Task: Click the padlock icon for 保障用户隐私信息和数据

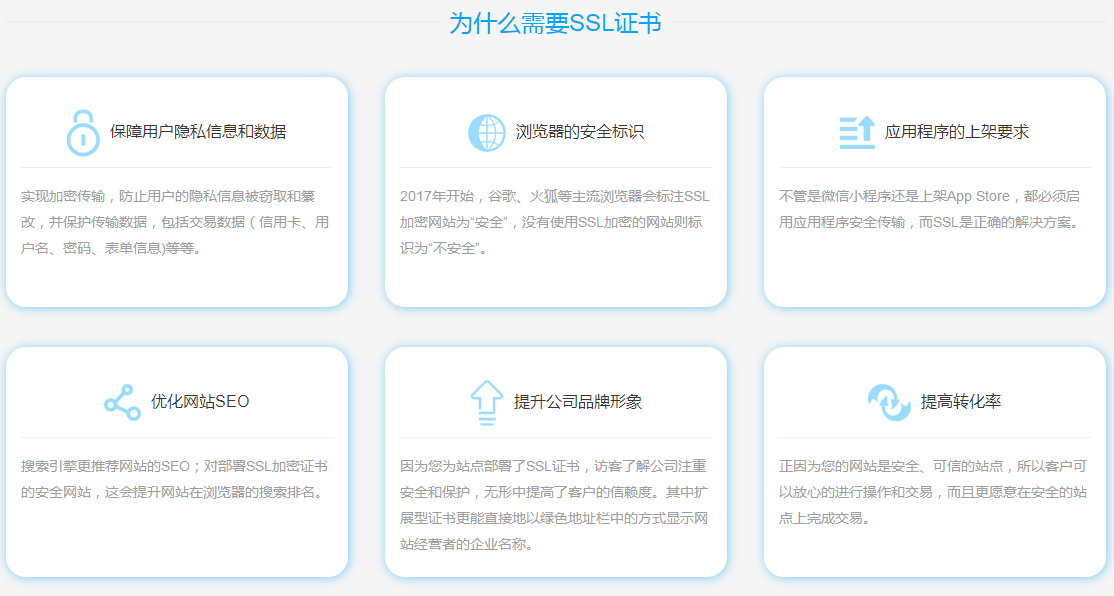Action: [83, 132]
